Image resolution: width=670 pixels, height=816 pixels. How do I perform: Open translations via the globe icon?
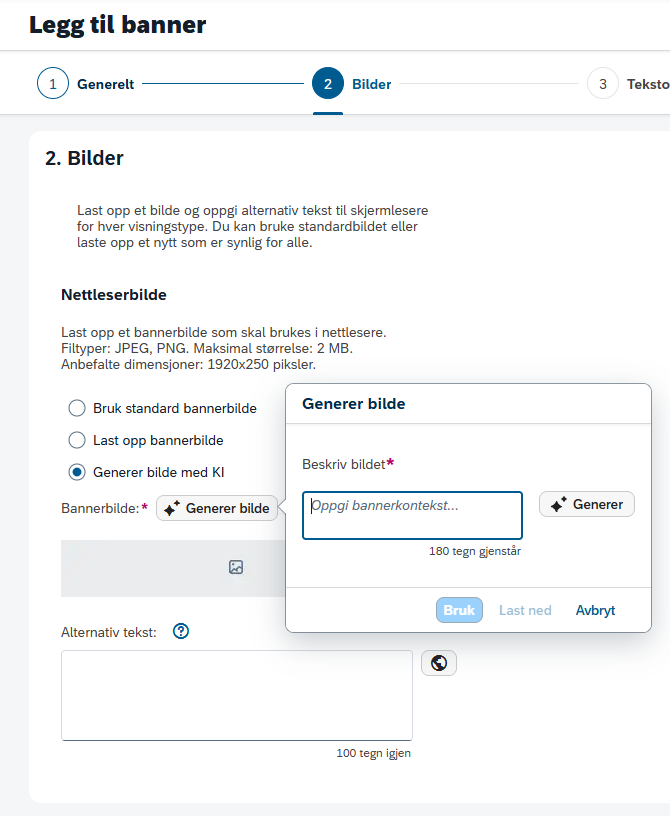pos(439,663)
